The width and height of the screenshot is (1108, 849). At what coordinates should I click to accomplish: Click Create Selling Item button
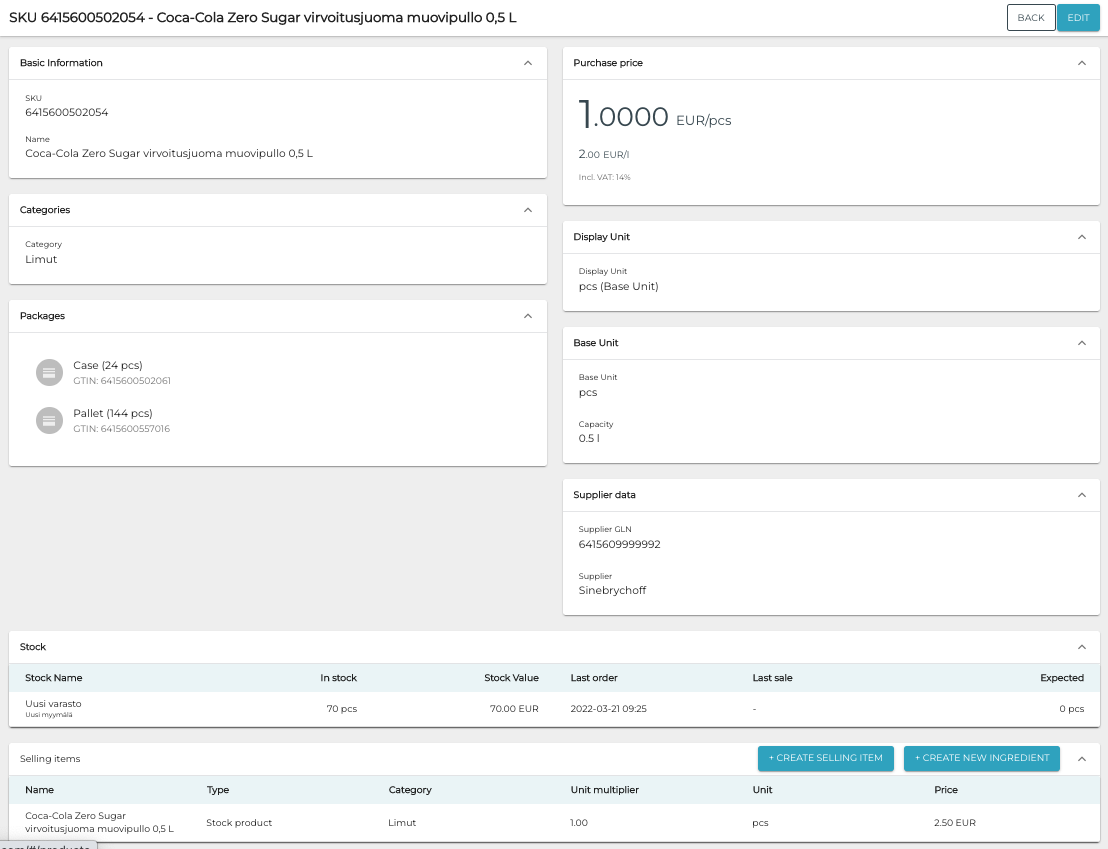(x=825, y=758)
